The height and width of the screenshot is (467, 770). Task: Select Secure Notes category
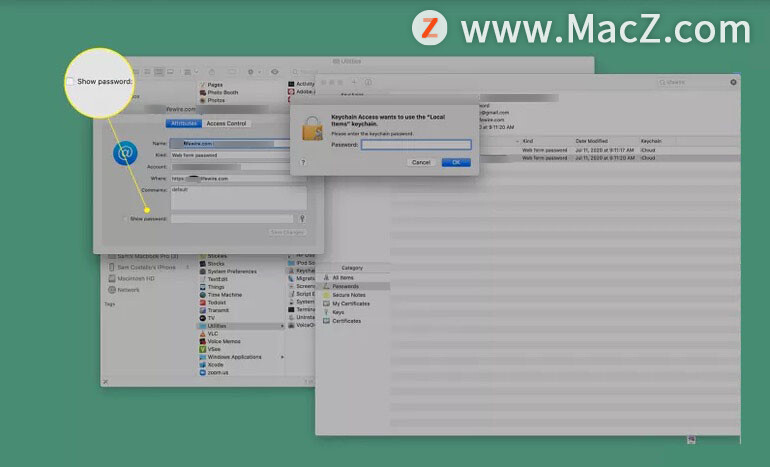pos(349,295)
